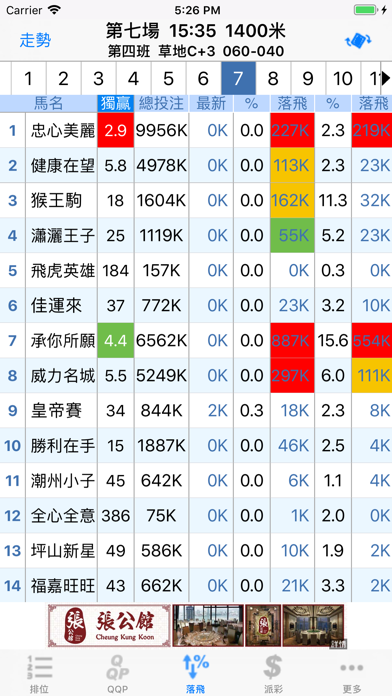Tap the 馬名 column header
Screen dimensions: 392x696
point(49,104)
